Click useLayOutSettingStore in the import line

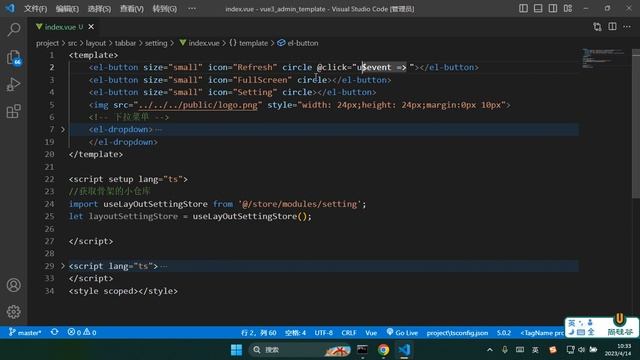[155, 204]
